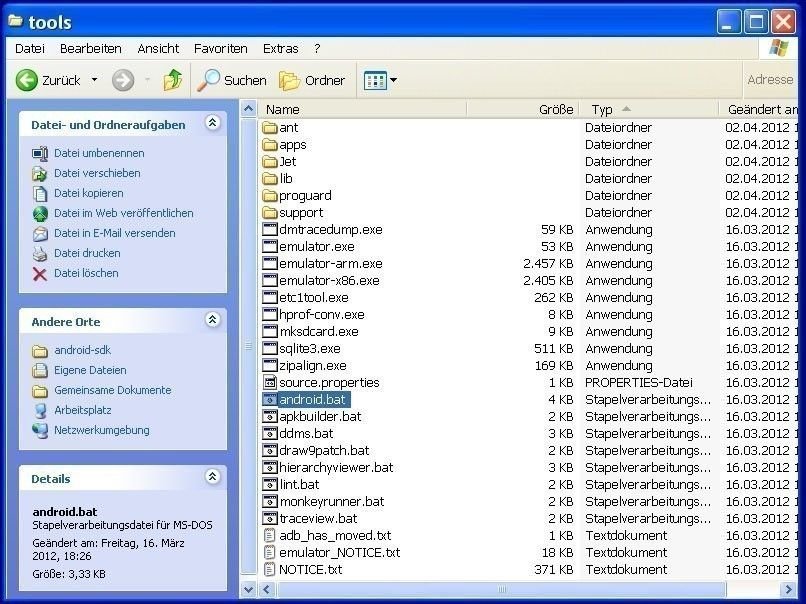This screenshot has height=604, width=806.
Task: Go up one folder level icon
Action: (173, 80)
